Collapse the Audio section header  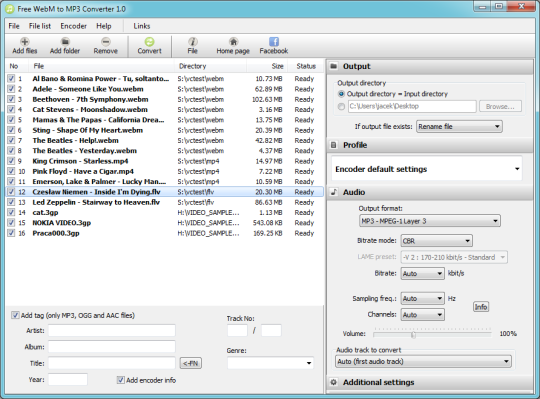(429, 192)
